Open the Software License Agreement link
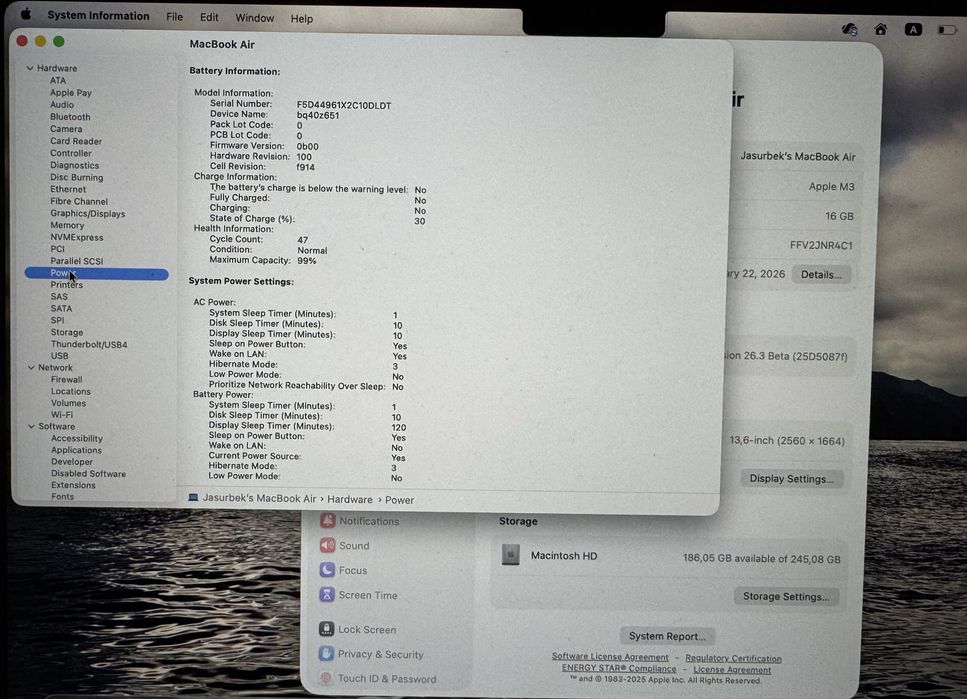The width and height of the screenshot is (967, 699). pos(610,657)
